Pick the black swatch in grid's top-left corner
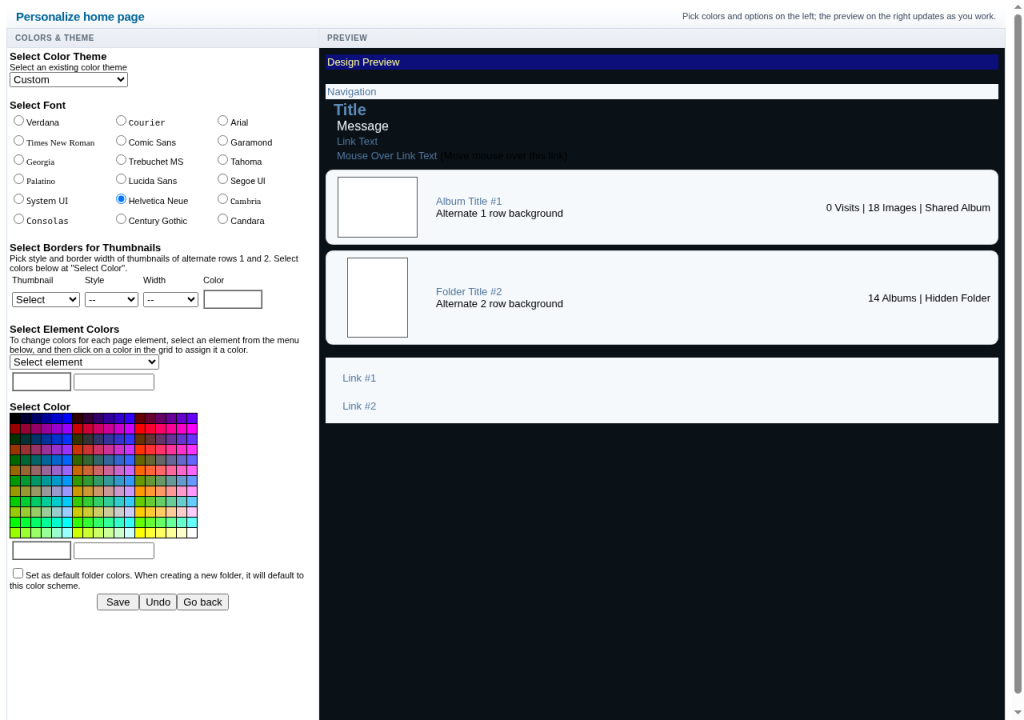Viewport: 1024px width, 720px height. pyautogui.click(x=15, y=418)
